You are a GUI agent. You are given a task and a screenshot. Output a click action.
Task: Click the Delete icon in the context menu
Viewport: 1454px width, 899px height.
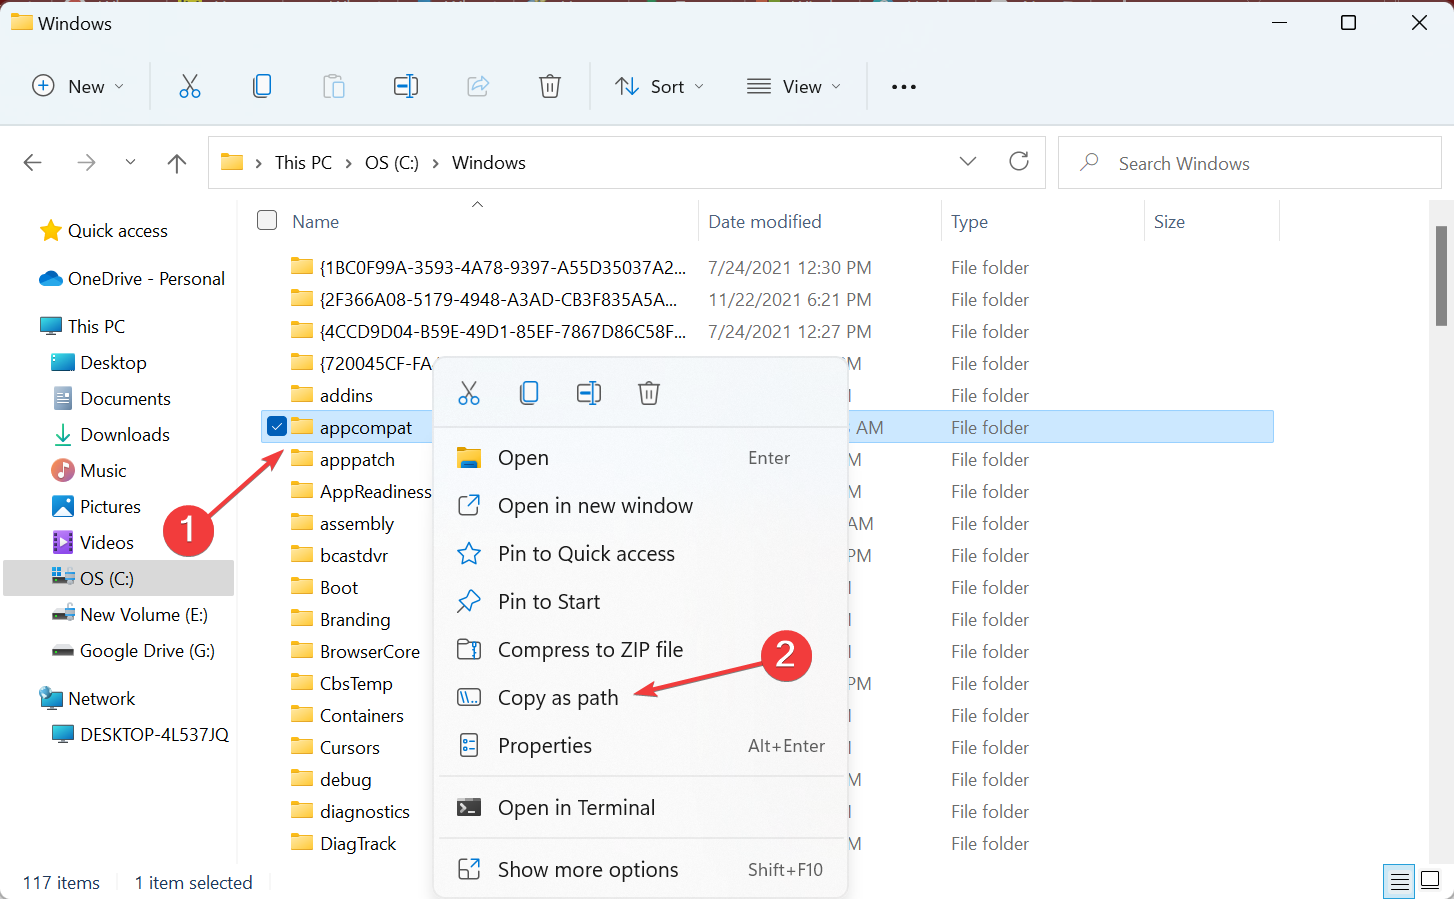[x=649, y=393]
